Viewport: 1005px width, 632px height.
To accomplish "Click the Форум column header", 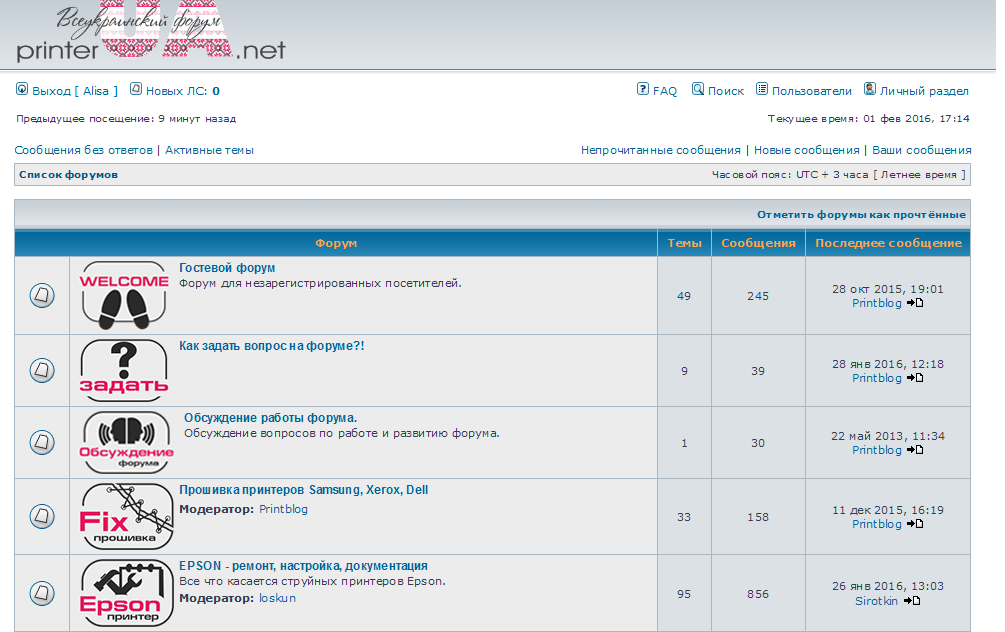I will (336, 243).
